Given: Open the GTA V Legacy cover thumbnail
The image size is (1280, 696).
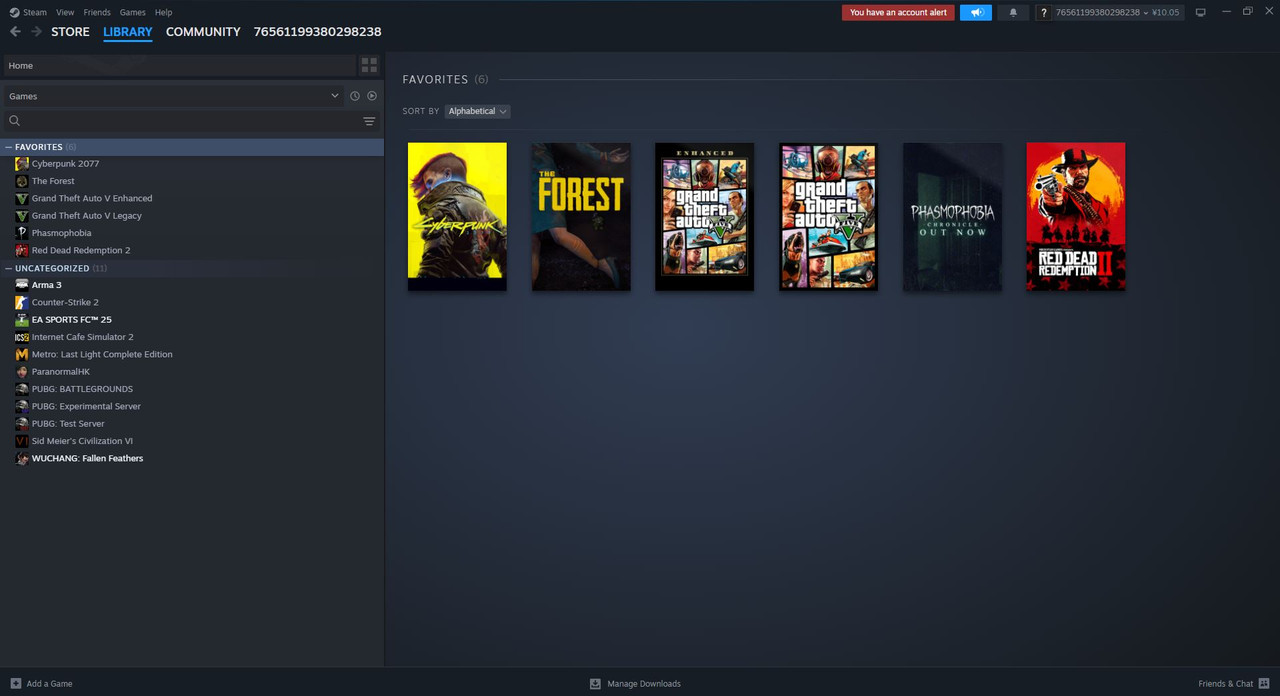Looking at the screenshot, I should (x=828, y=217).
